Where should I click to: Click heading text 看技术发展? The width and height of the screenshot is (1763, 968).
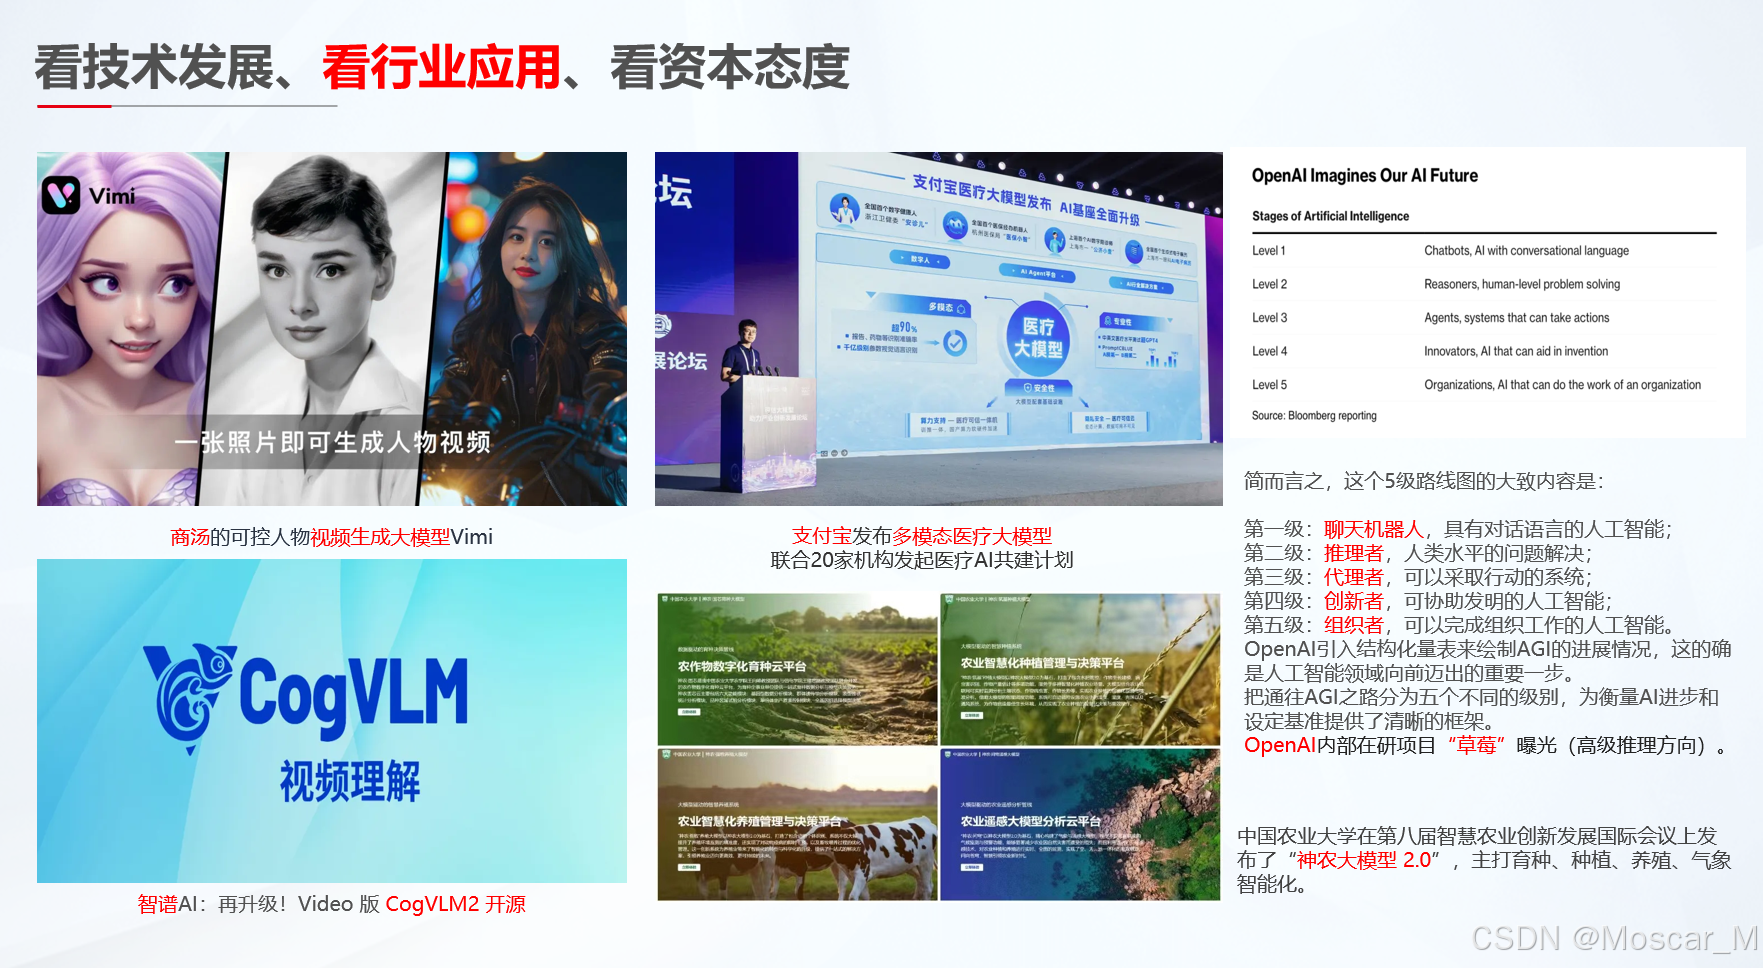click(155, 68)
